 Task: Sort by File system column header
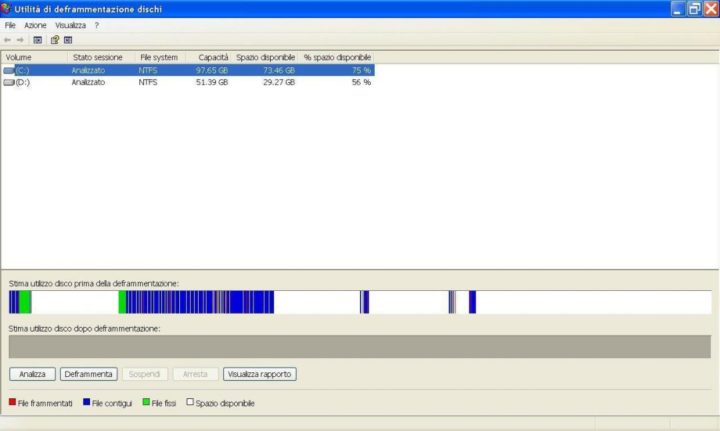click(x=160, y=57)
